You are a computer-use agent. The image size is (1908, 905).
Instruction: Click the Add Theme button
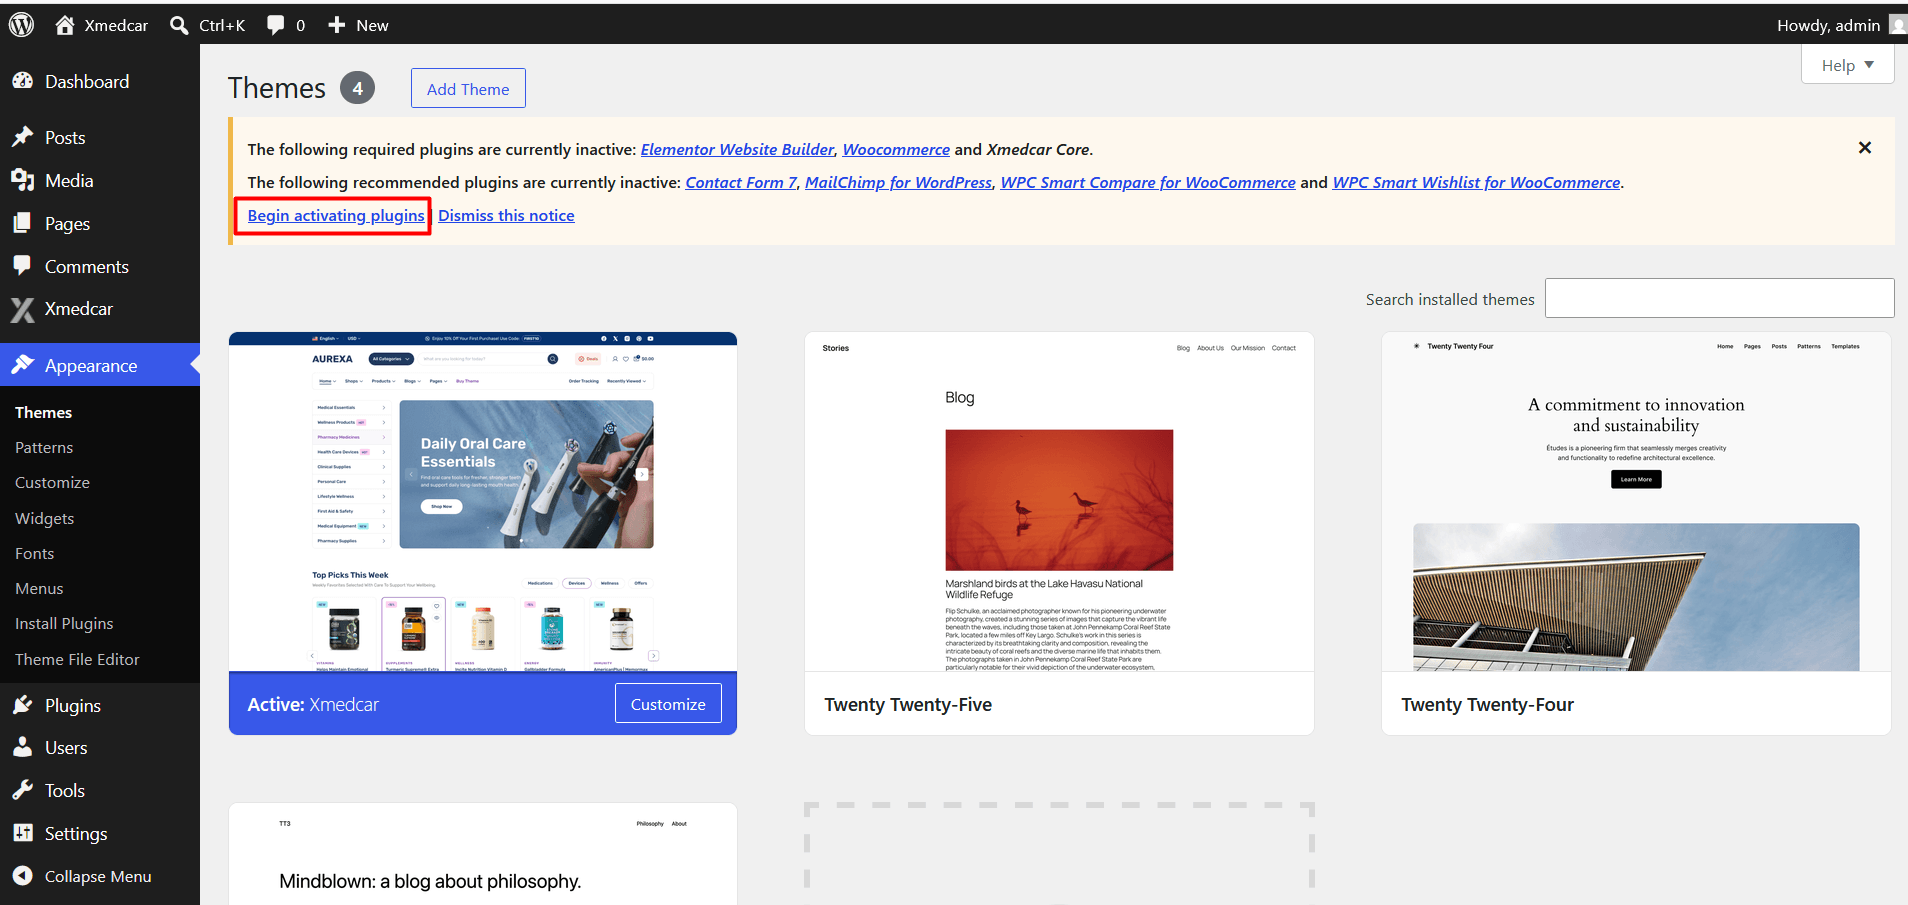[468, 88]
